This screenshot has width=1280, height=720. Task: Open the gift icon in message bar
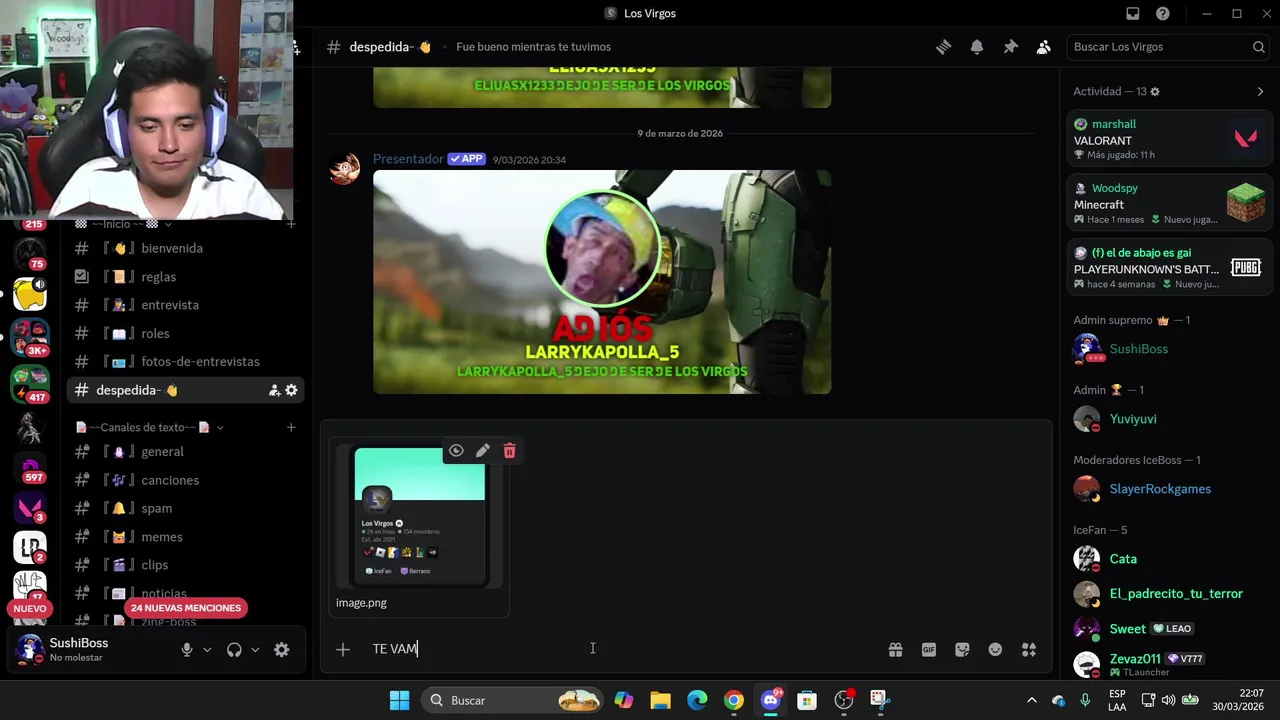pyautogui.click(x=895, y=650)
